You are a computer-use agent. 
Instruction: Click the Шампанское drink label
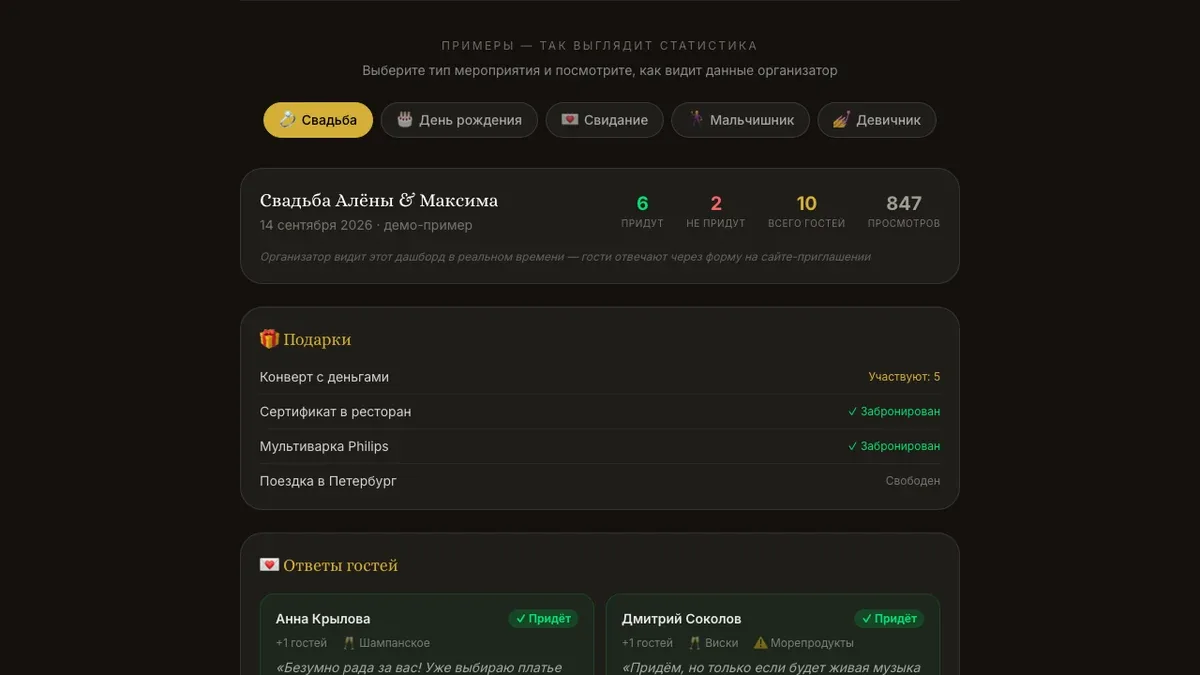395,643
